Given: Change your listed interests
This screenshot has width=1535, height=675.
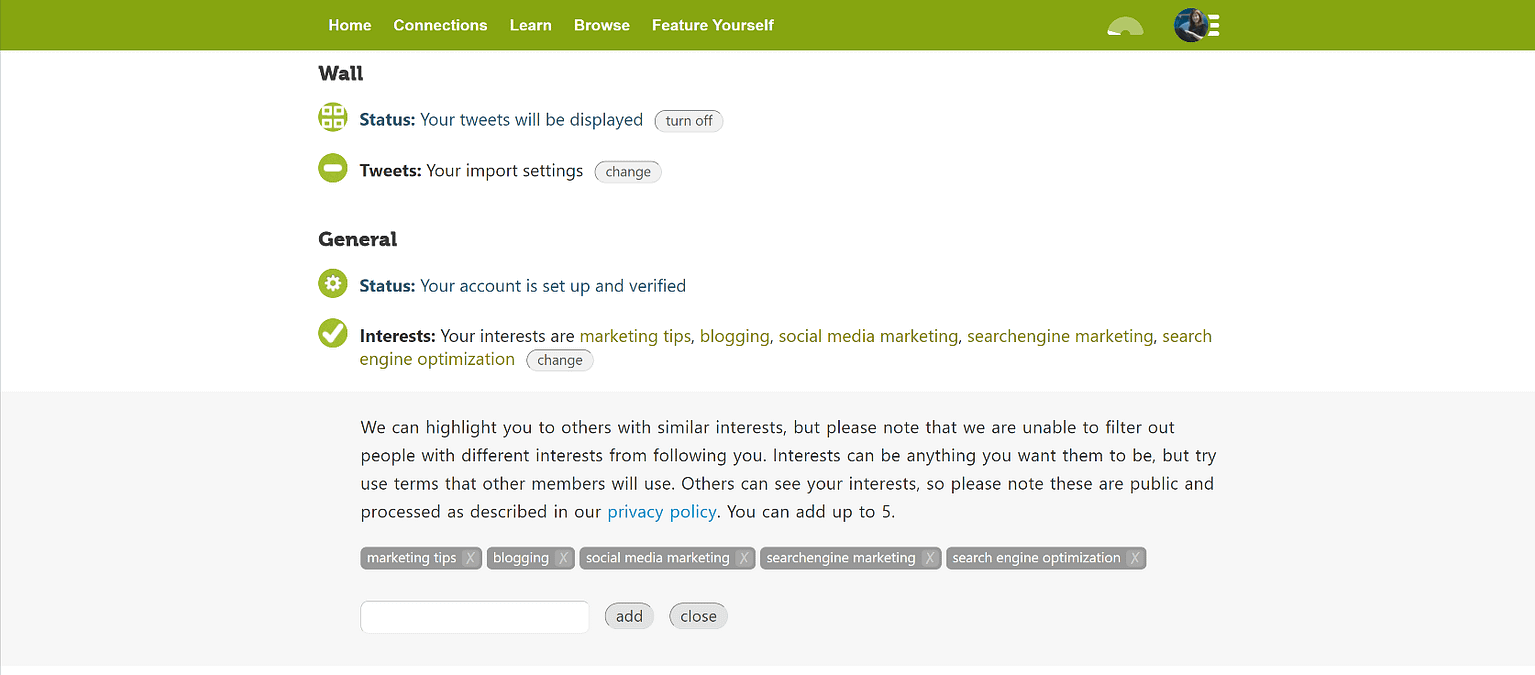Looking at the screenshot, I should (x=559, y=359).
